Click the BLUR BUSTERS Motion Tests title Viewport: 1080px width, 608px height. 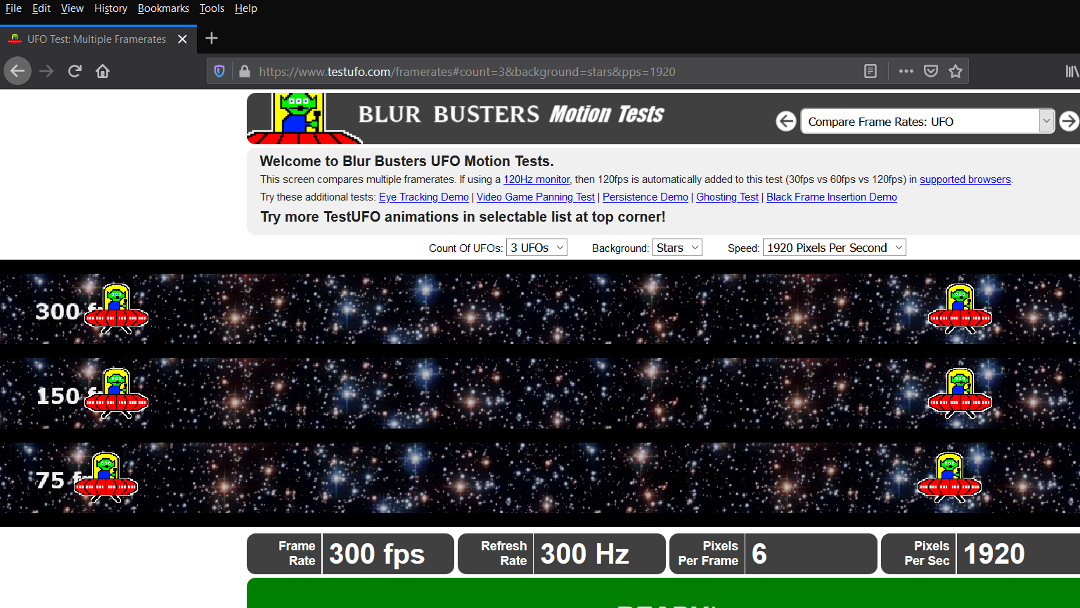click(510, 114)
